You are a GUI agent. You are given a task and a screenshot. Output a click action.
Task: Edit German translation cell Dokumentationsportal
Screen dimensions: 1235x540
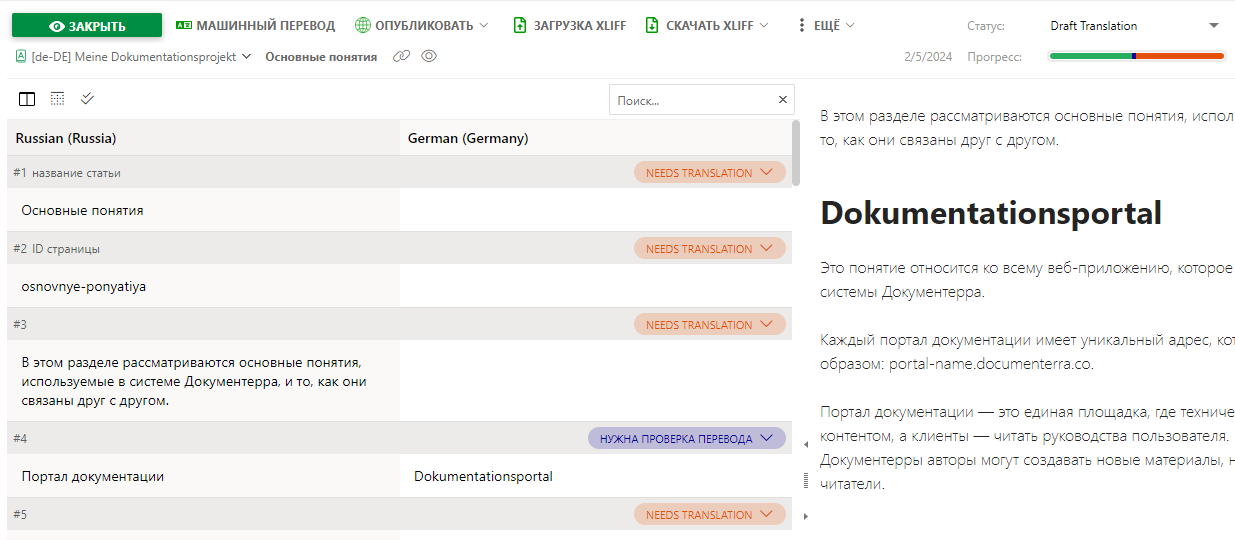point(595,477)
